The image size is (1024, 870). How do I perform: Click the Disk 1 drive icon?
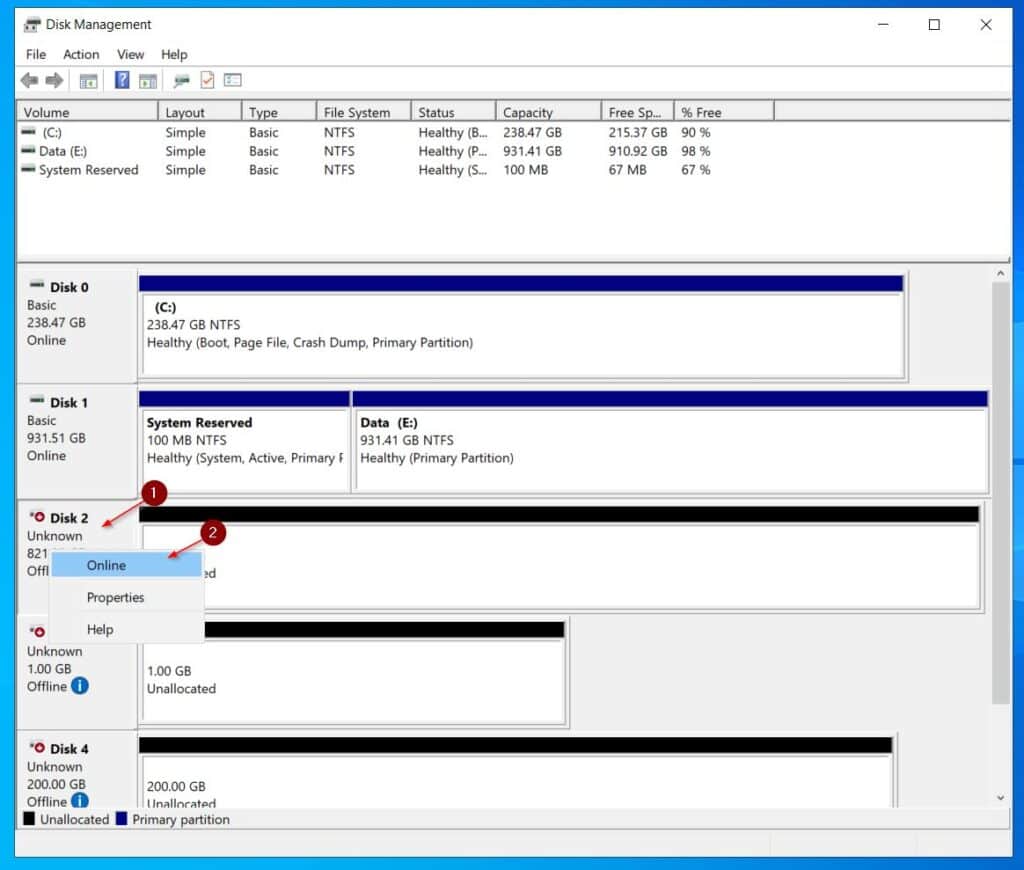pyautogui.click(x=37, y=400)
